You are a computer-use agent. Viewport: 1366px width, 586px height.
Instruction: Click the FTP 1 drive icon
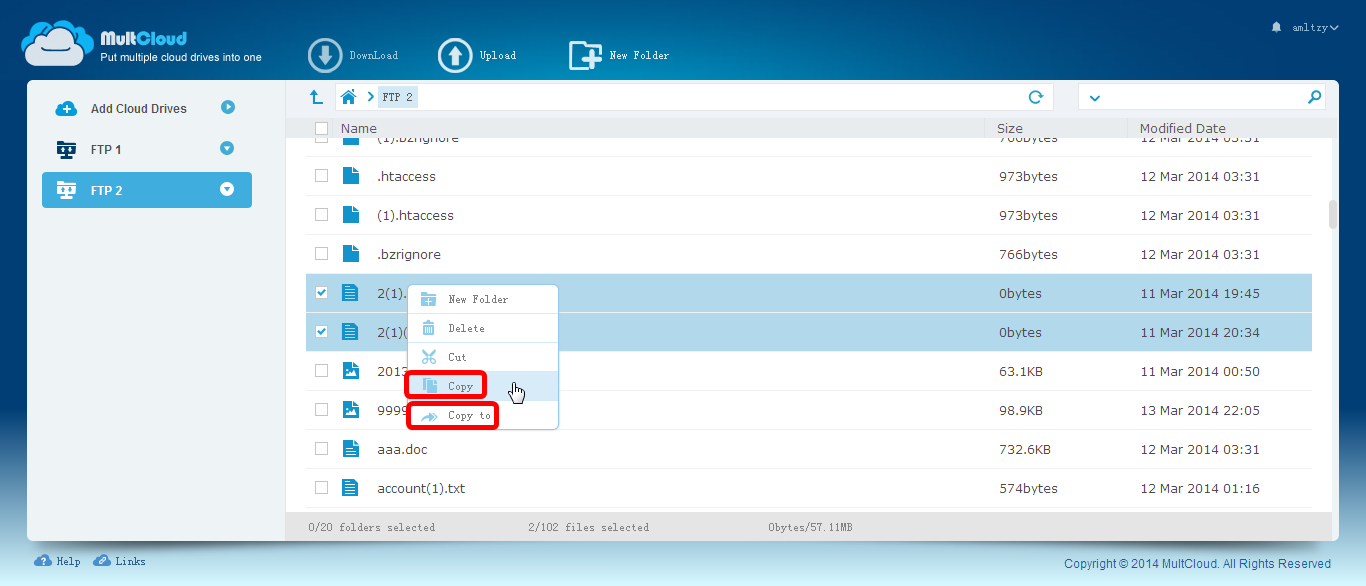66,149
